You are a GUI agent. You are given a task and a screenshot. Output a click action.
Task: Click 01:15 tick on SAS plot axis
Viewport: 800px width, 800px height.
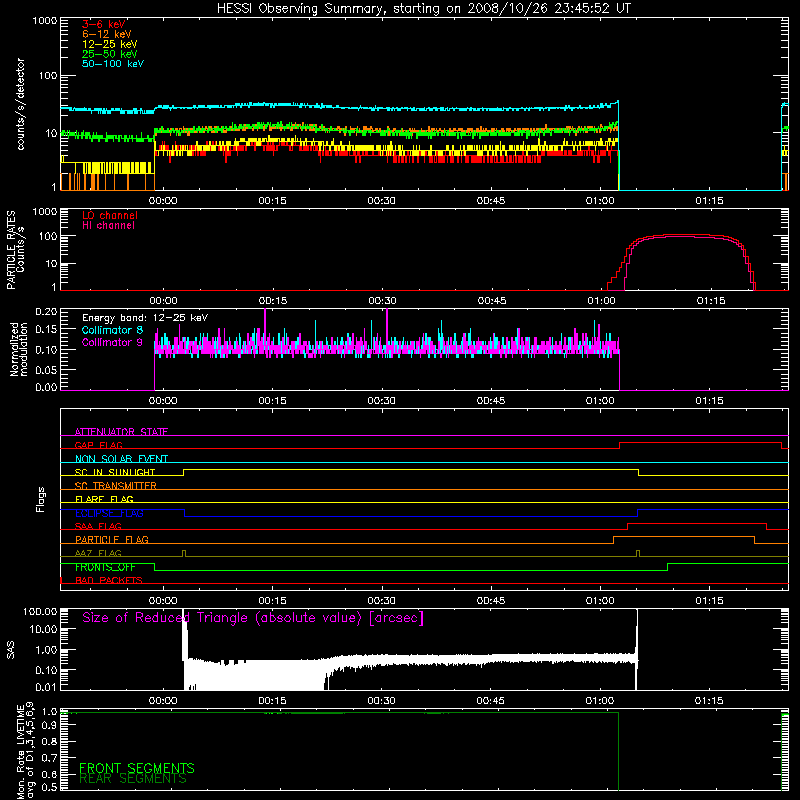[709, 701]
